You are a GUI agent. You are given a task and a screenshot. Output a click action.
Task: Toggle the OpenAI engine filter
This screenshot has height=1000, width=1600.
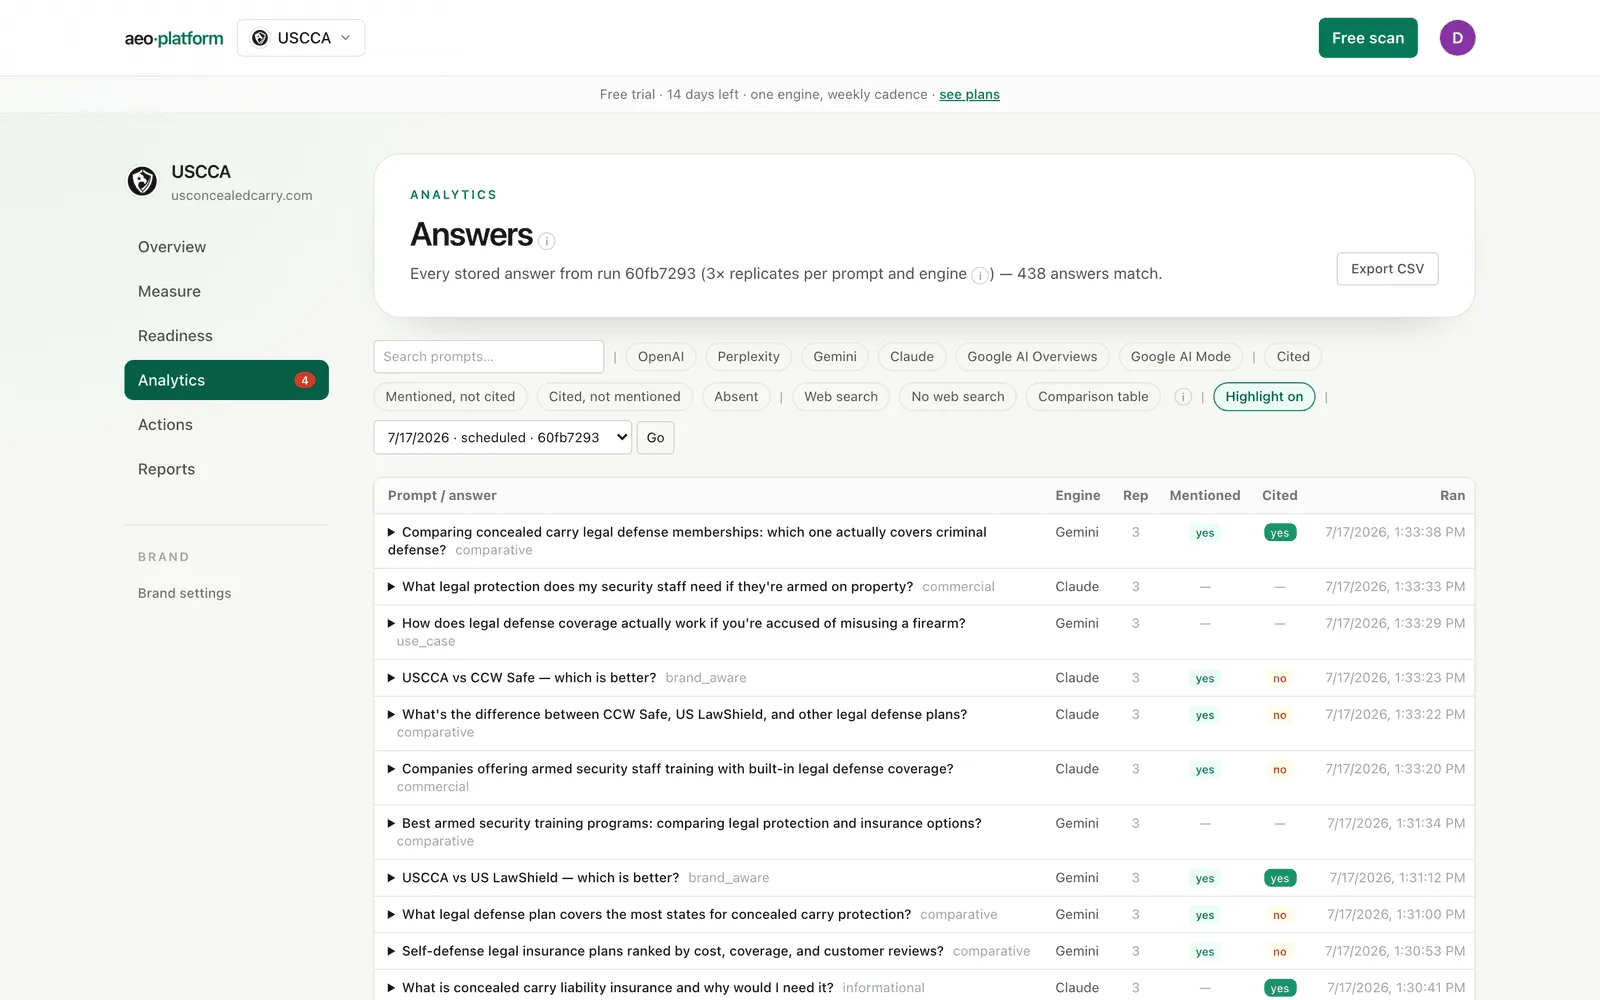coord(661,357)
